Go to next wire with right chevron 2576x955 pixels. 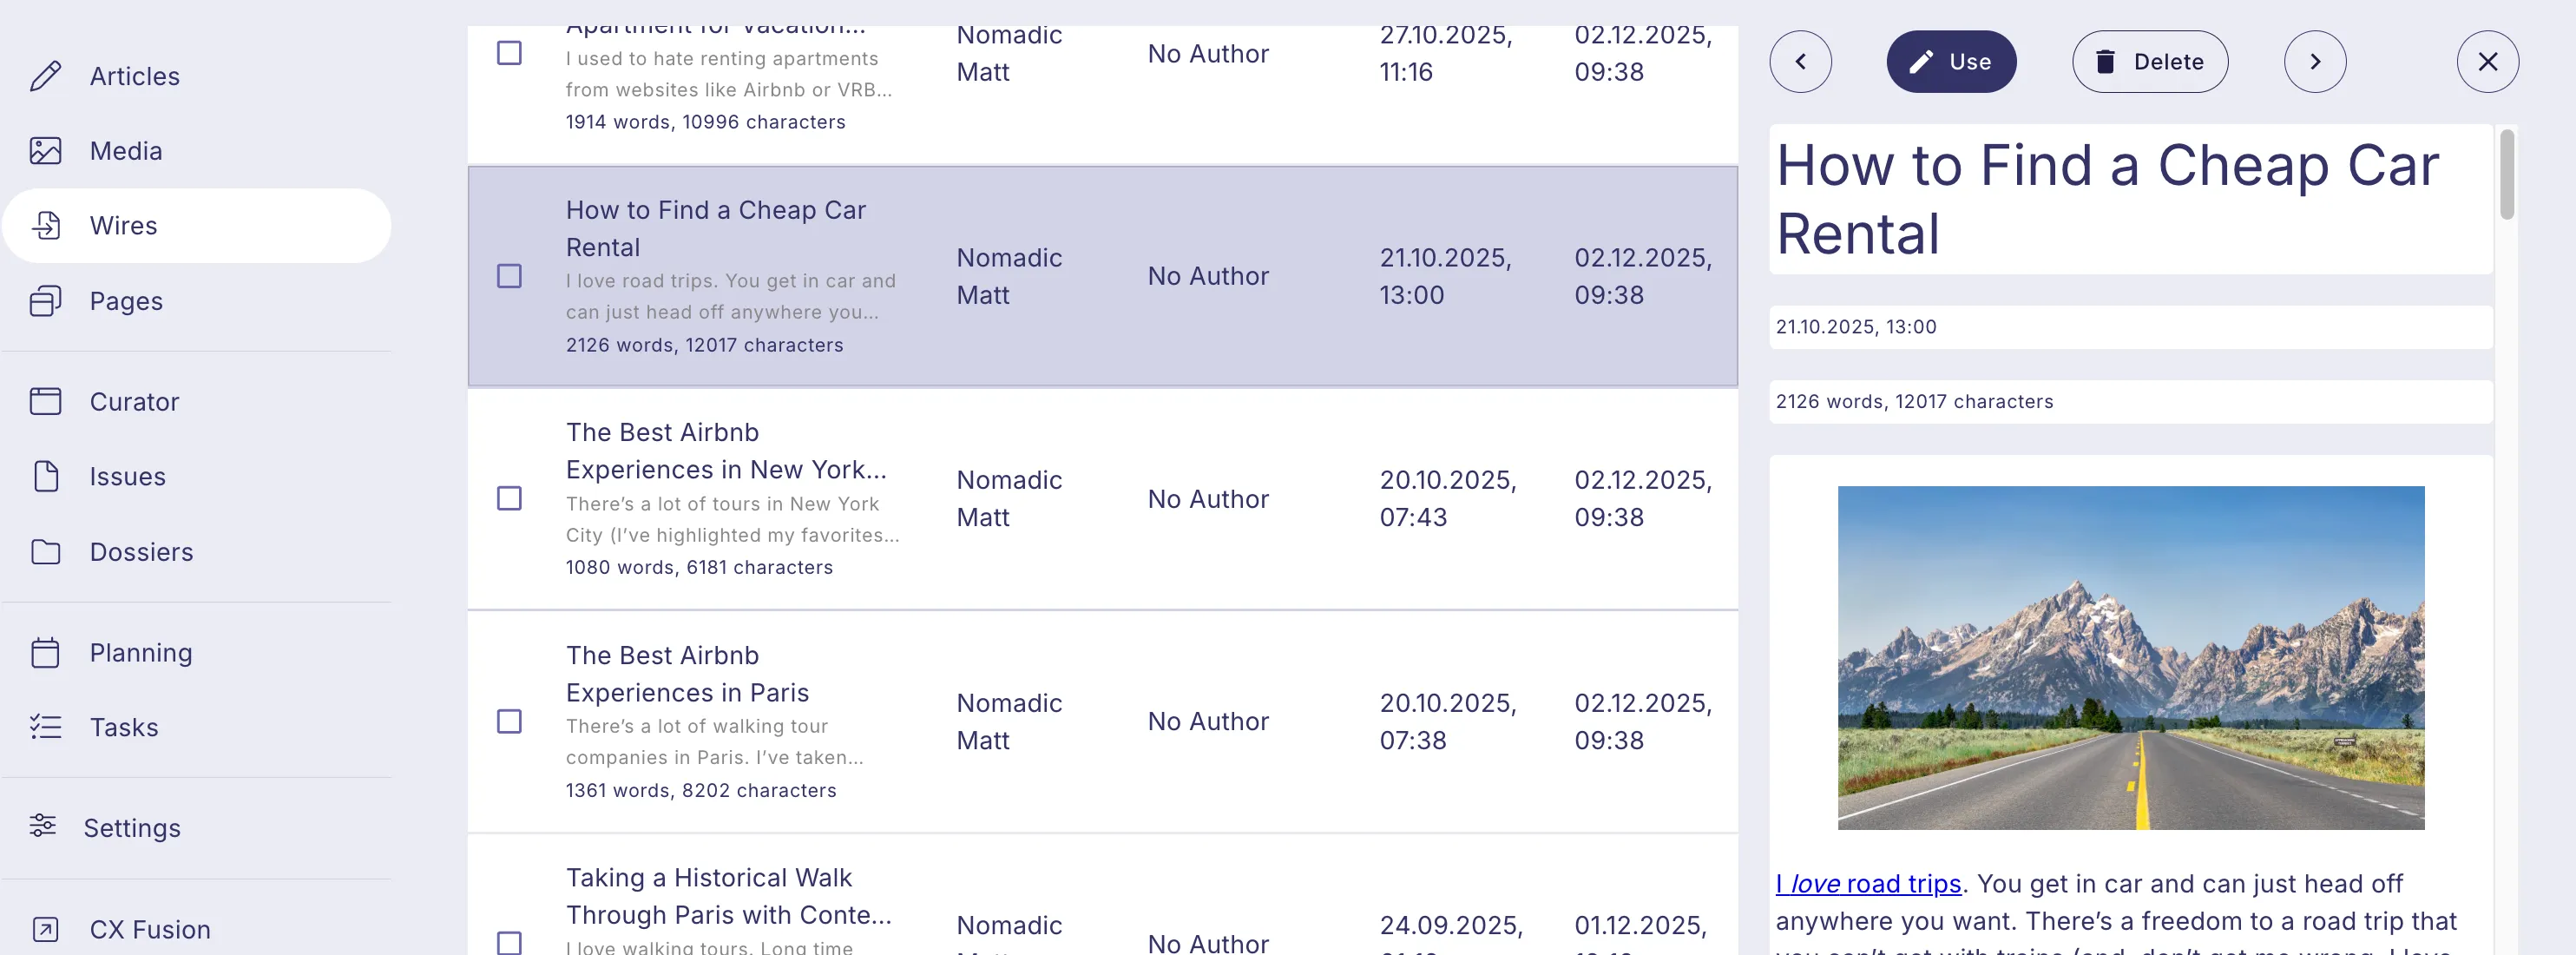point(2314,62)
